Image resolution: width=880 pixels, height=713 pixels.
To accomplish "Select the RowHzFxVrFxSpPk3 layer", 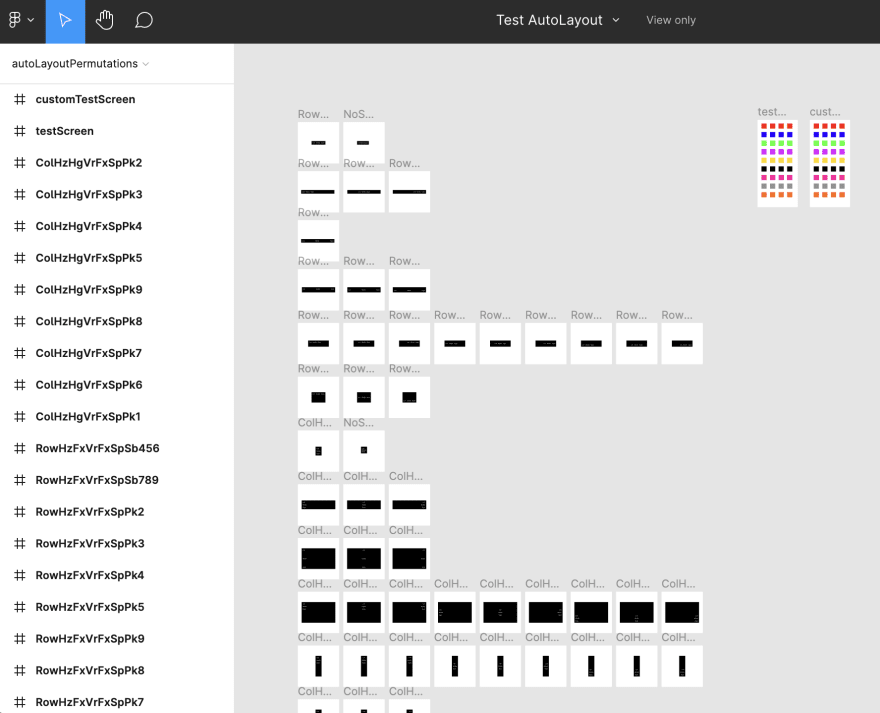I will [117, 543].
